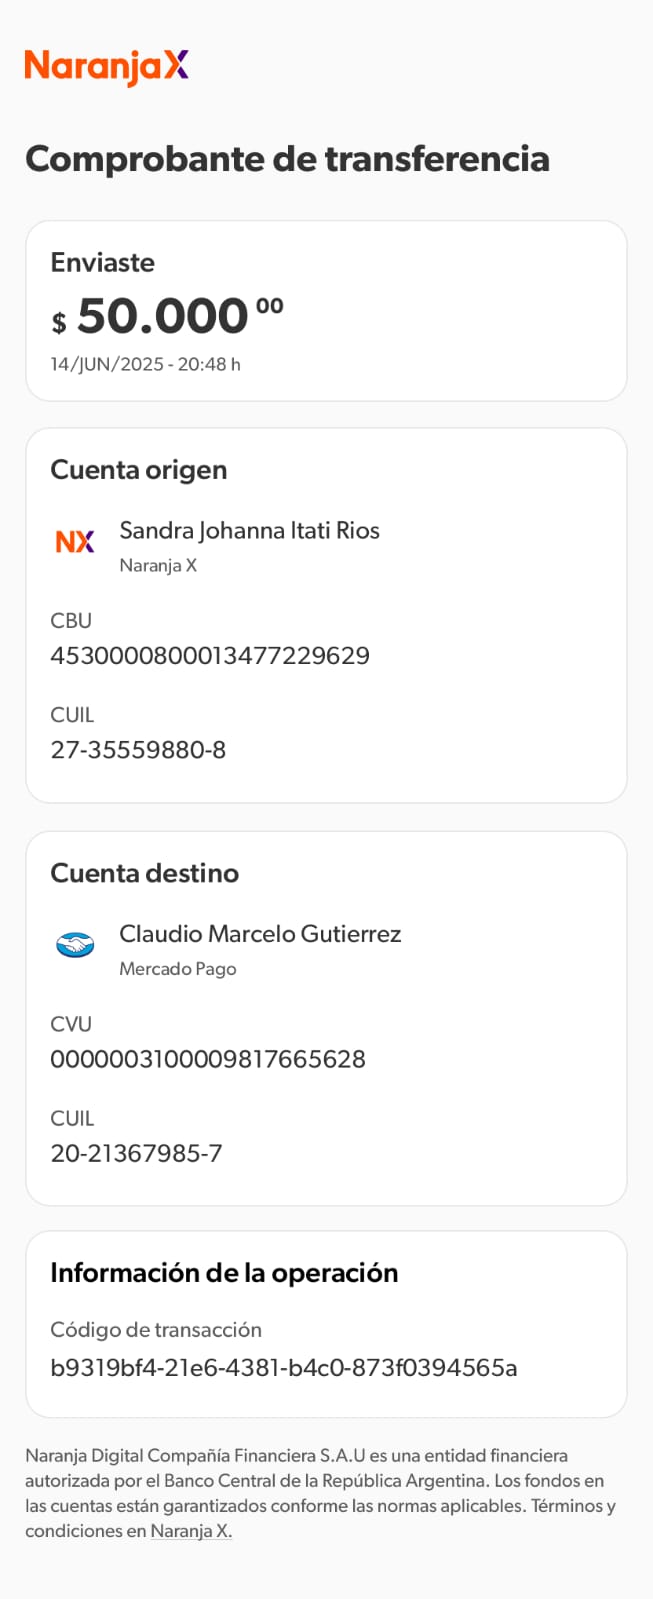Screen dimensions: 653x1599
Task: Click the Cuenta destino section title
Action: [144, 873]
